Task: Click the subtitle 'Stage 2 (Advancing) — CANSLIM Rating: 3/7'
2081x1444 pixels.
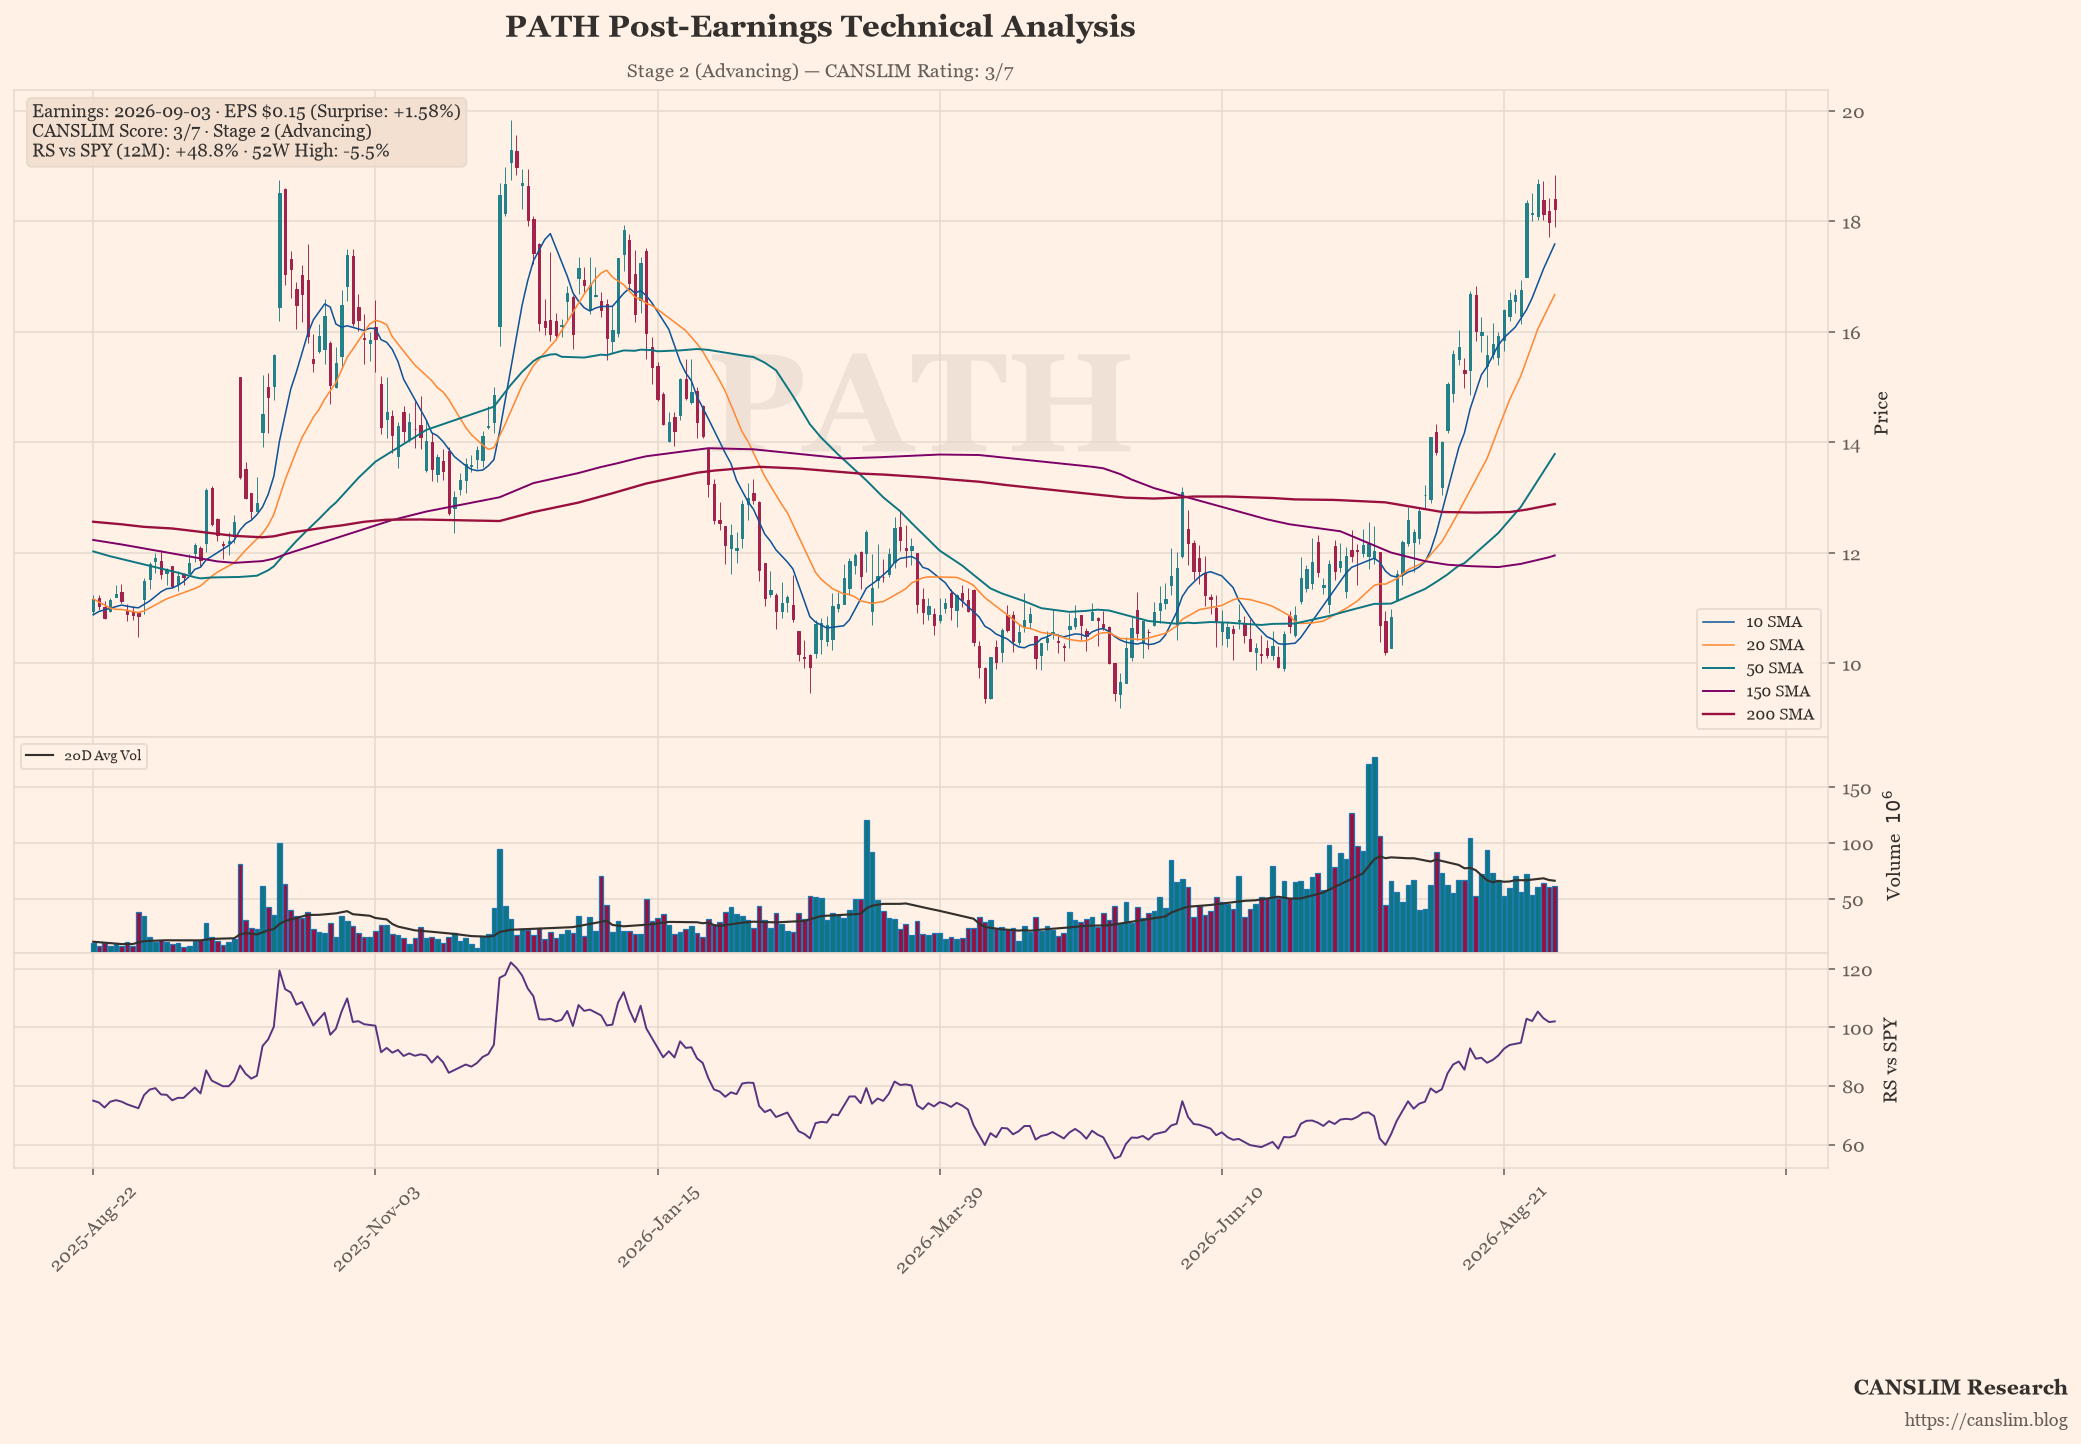Action: (820, 71)
